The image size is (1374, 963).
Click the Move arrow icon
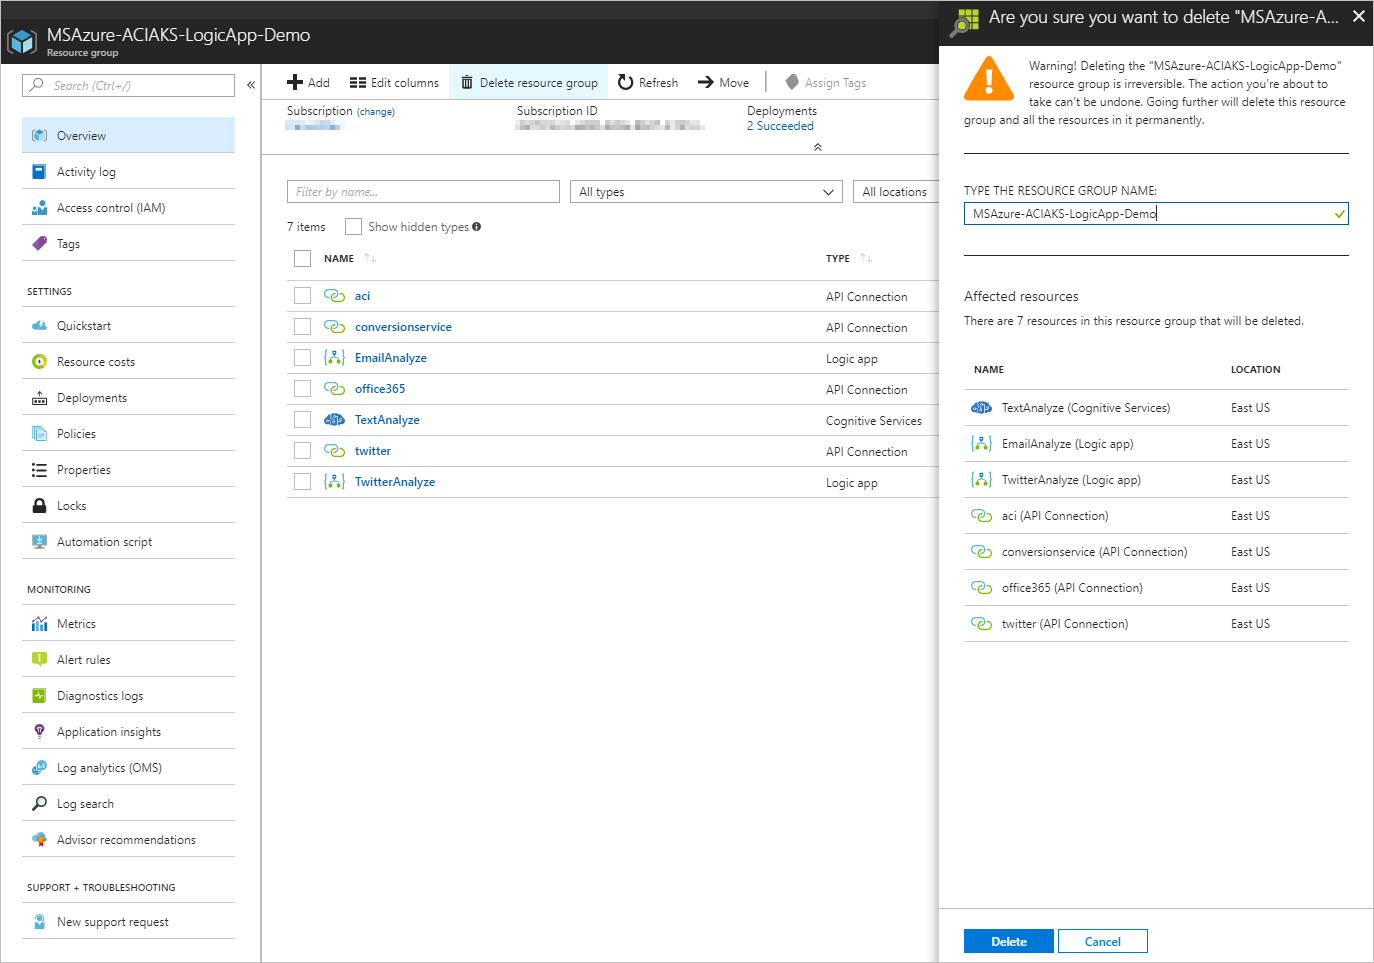tap(705, 83)
